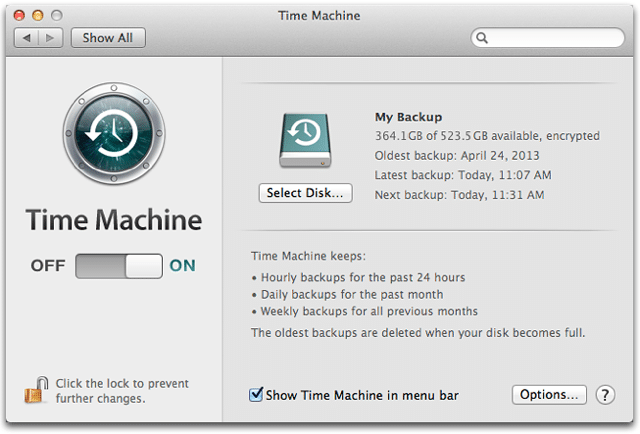Image resolution: width=640 pixels, height=434 pixels.
Task: Click the My Backup disk drive icon
Action: (x=305, y=140)
